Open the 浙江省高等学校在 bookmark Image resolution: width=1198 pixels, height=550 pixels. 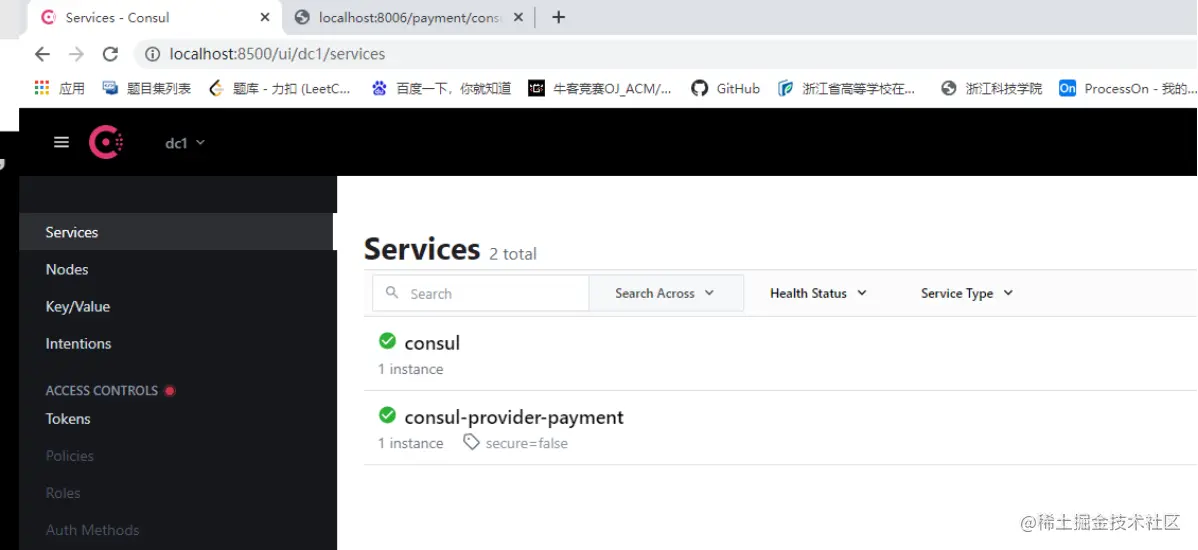(x=846, y=89)
